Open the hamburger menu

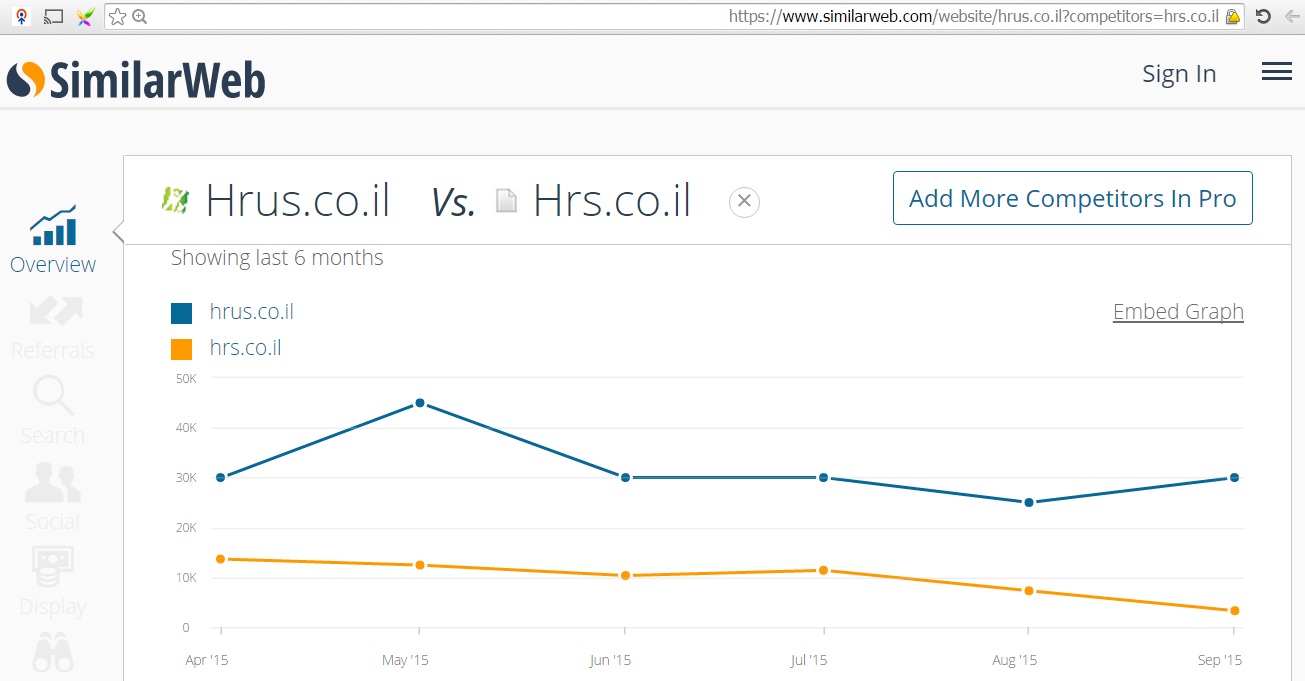pos(1277,71)
